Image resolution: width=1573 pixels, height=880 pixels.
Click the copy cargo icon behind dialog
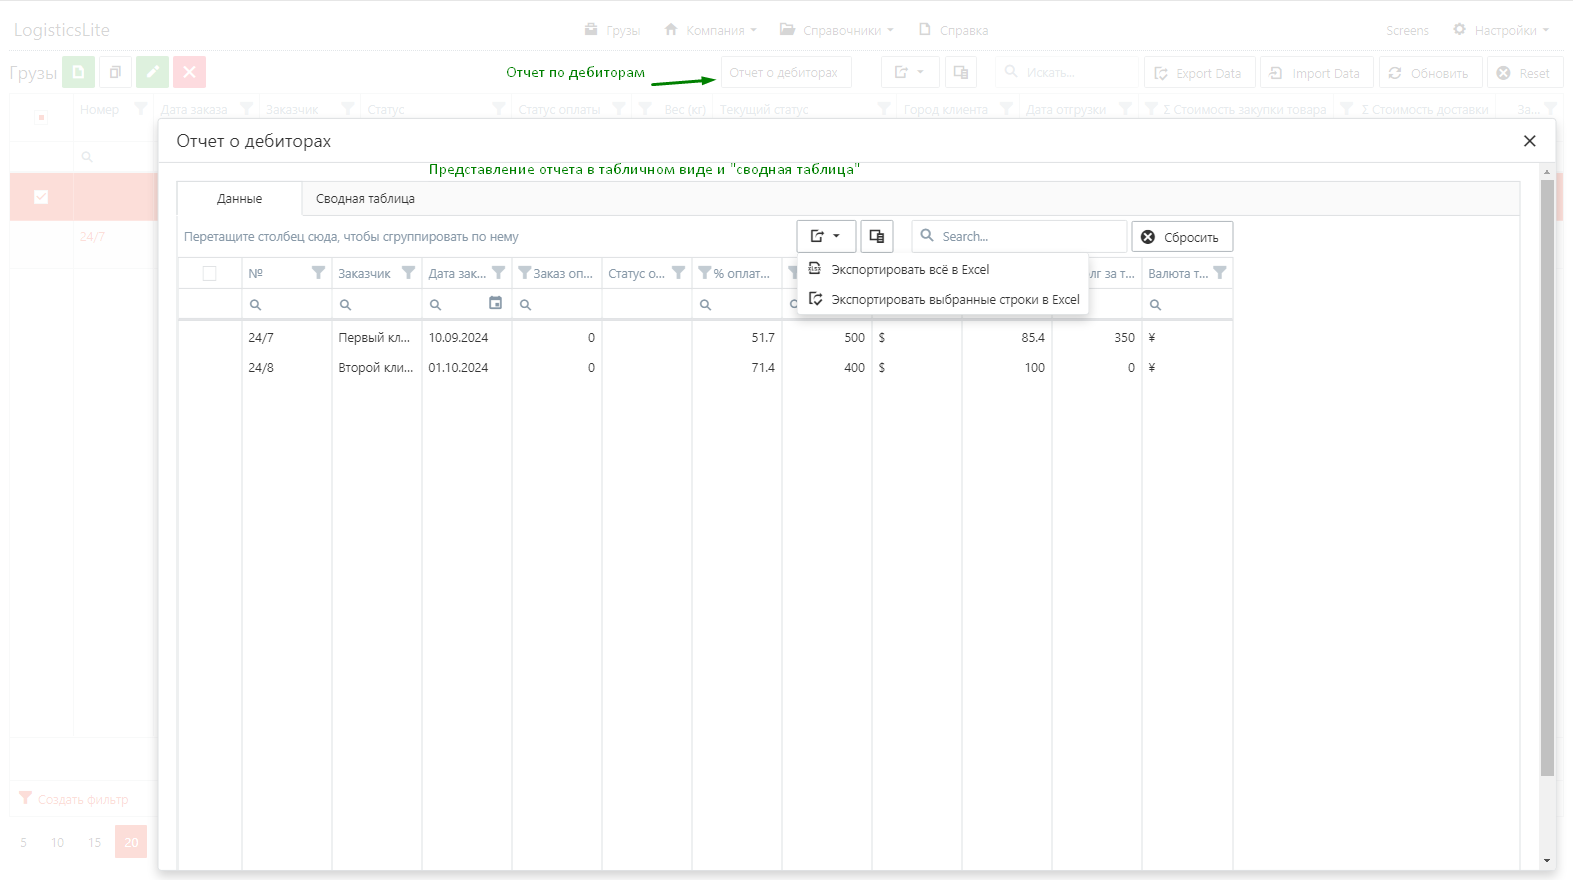pyautogui.click(x=115, y=72)
